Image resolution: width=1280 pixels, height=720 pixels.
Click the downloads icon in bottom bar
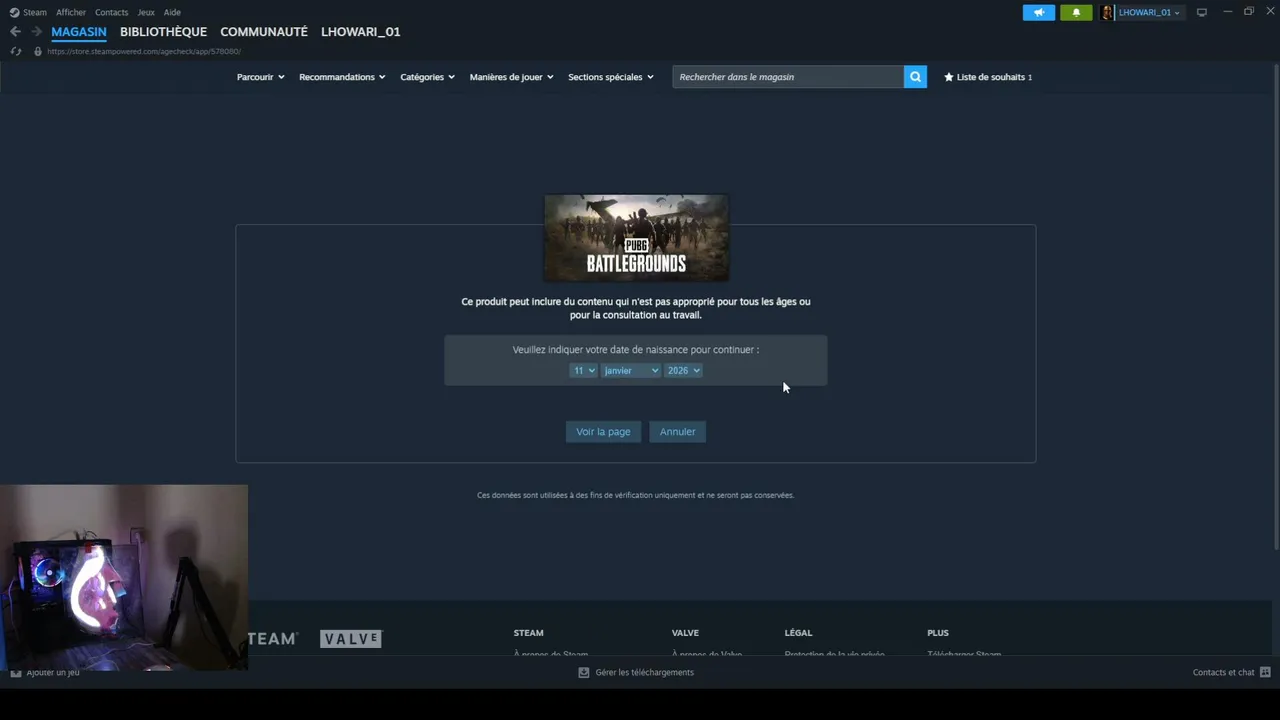[x=584, y=672]
